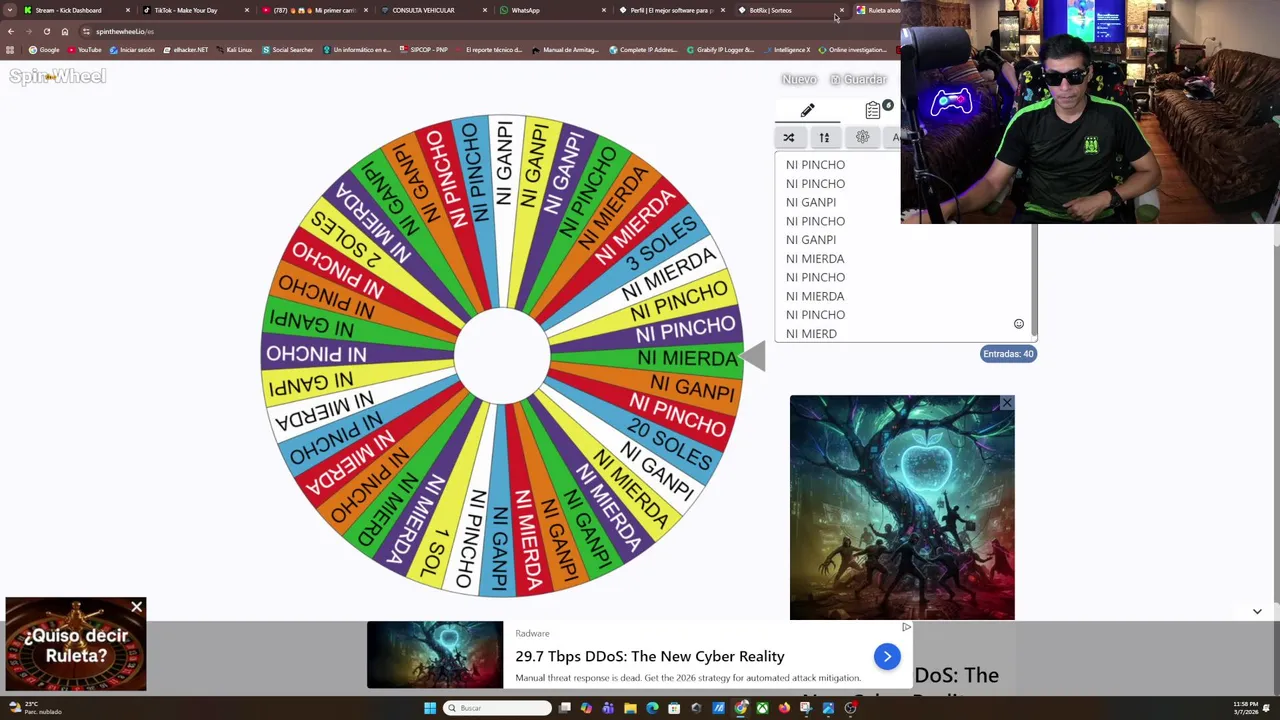Click the browser back arrow
The height and width of the screenshot is (720, 1280).
coord(11,31)
